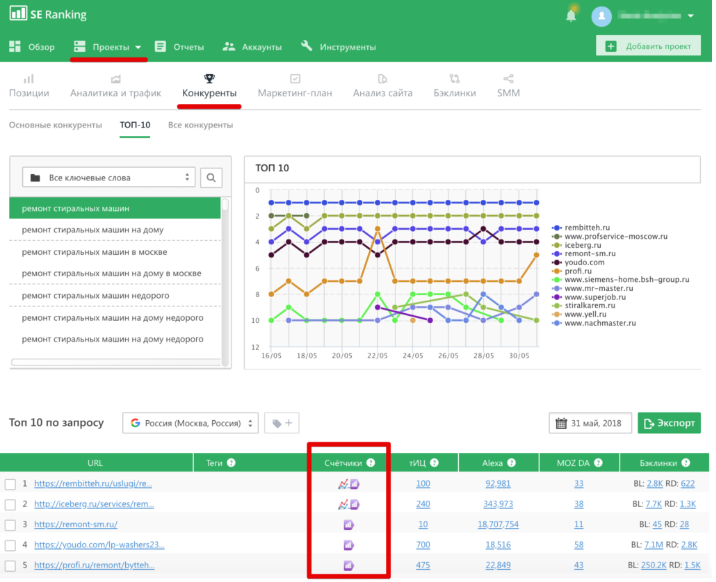716x582 pixels.
Task: Expand the Все ключевые слова dropdown
Action: point(109,178)
